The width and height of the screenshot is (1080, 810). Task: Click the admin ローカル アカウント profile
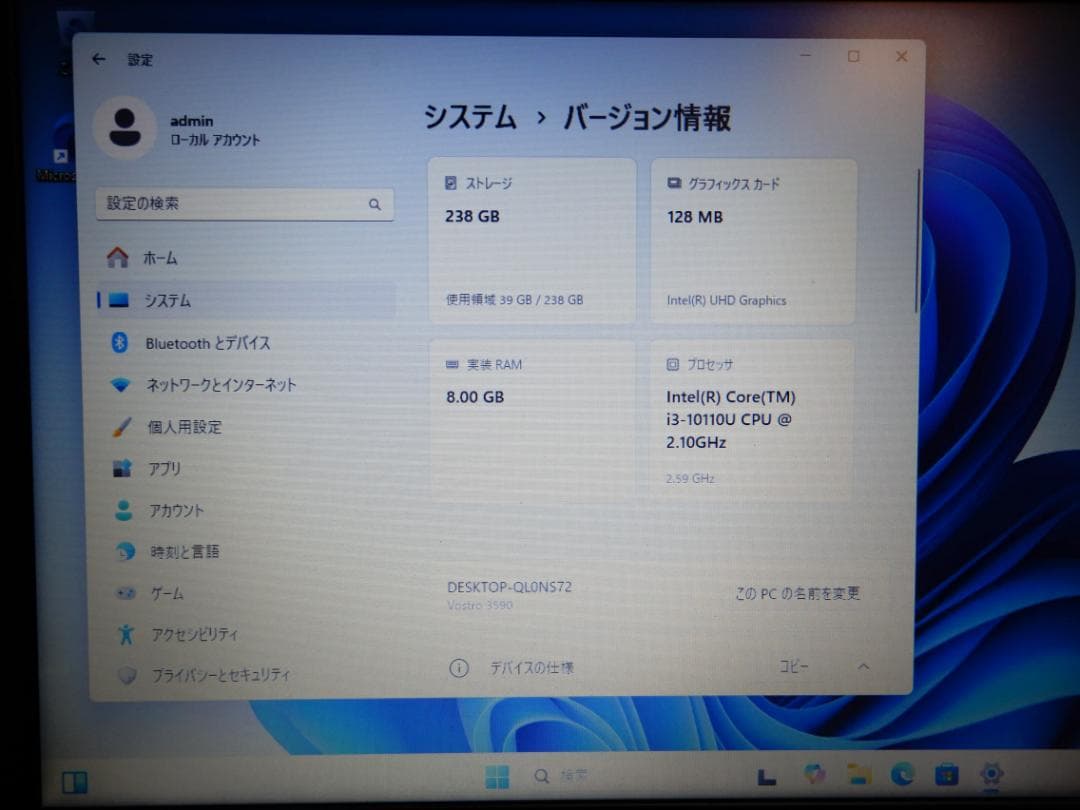point(179,129)
